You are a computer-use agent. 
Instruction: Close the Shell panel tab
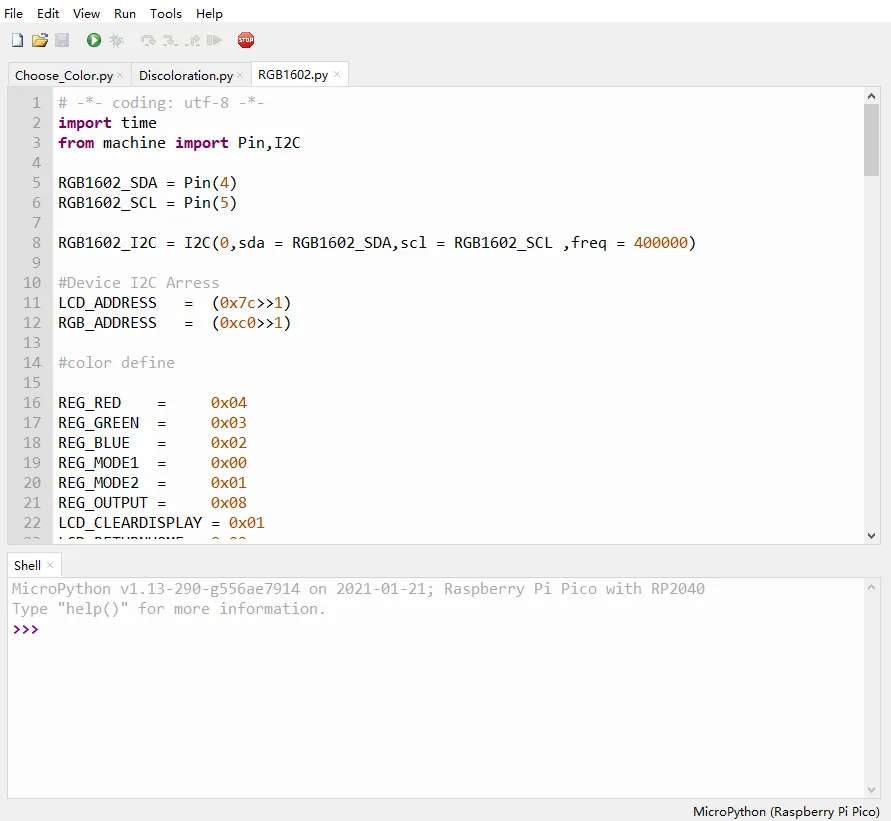point(50,565)
